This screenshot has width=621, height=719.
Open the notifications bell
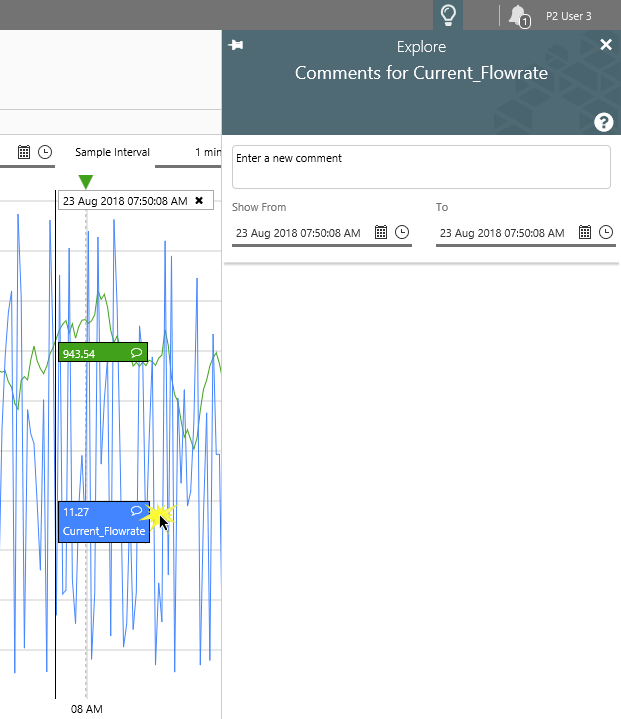click(x=517, y=15)
